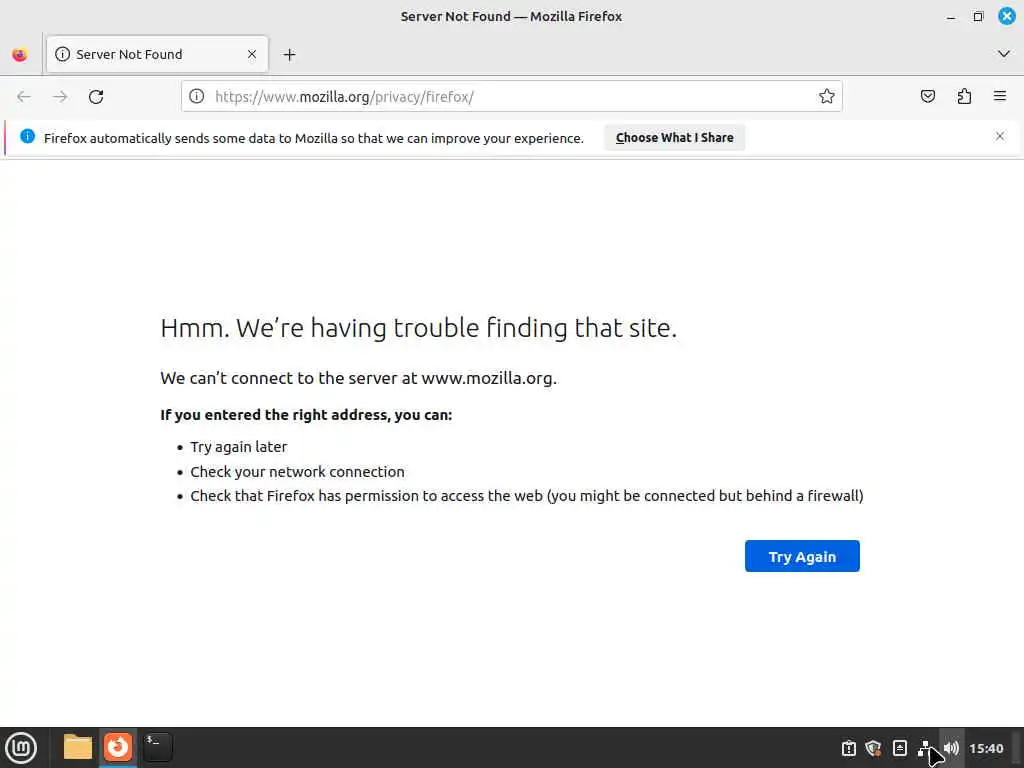Show site information icon in address bar
This screenshot has height=768, width=1024.
point(196,97)
